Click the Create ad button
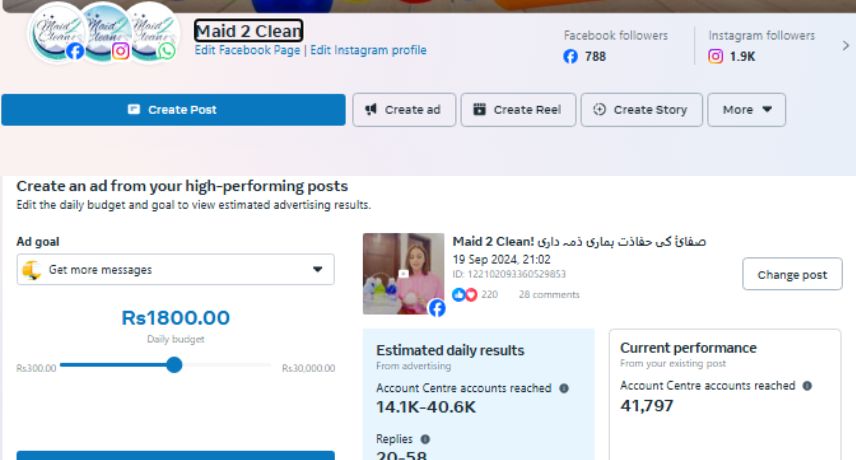 click(404, 110)
